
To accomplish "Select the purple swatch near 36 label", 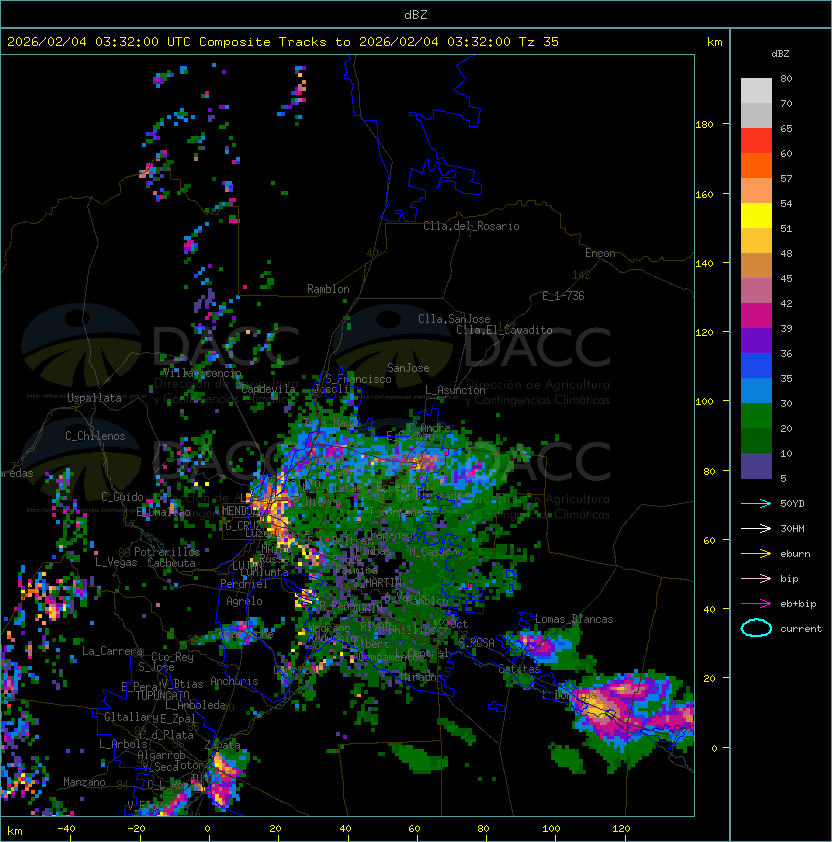I will pos(756,340).
